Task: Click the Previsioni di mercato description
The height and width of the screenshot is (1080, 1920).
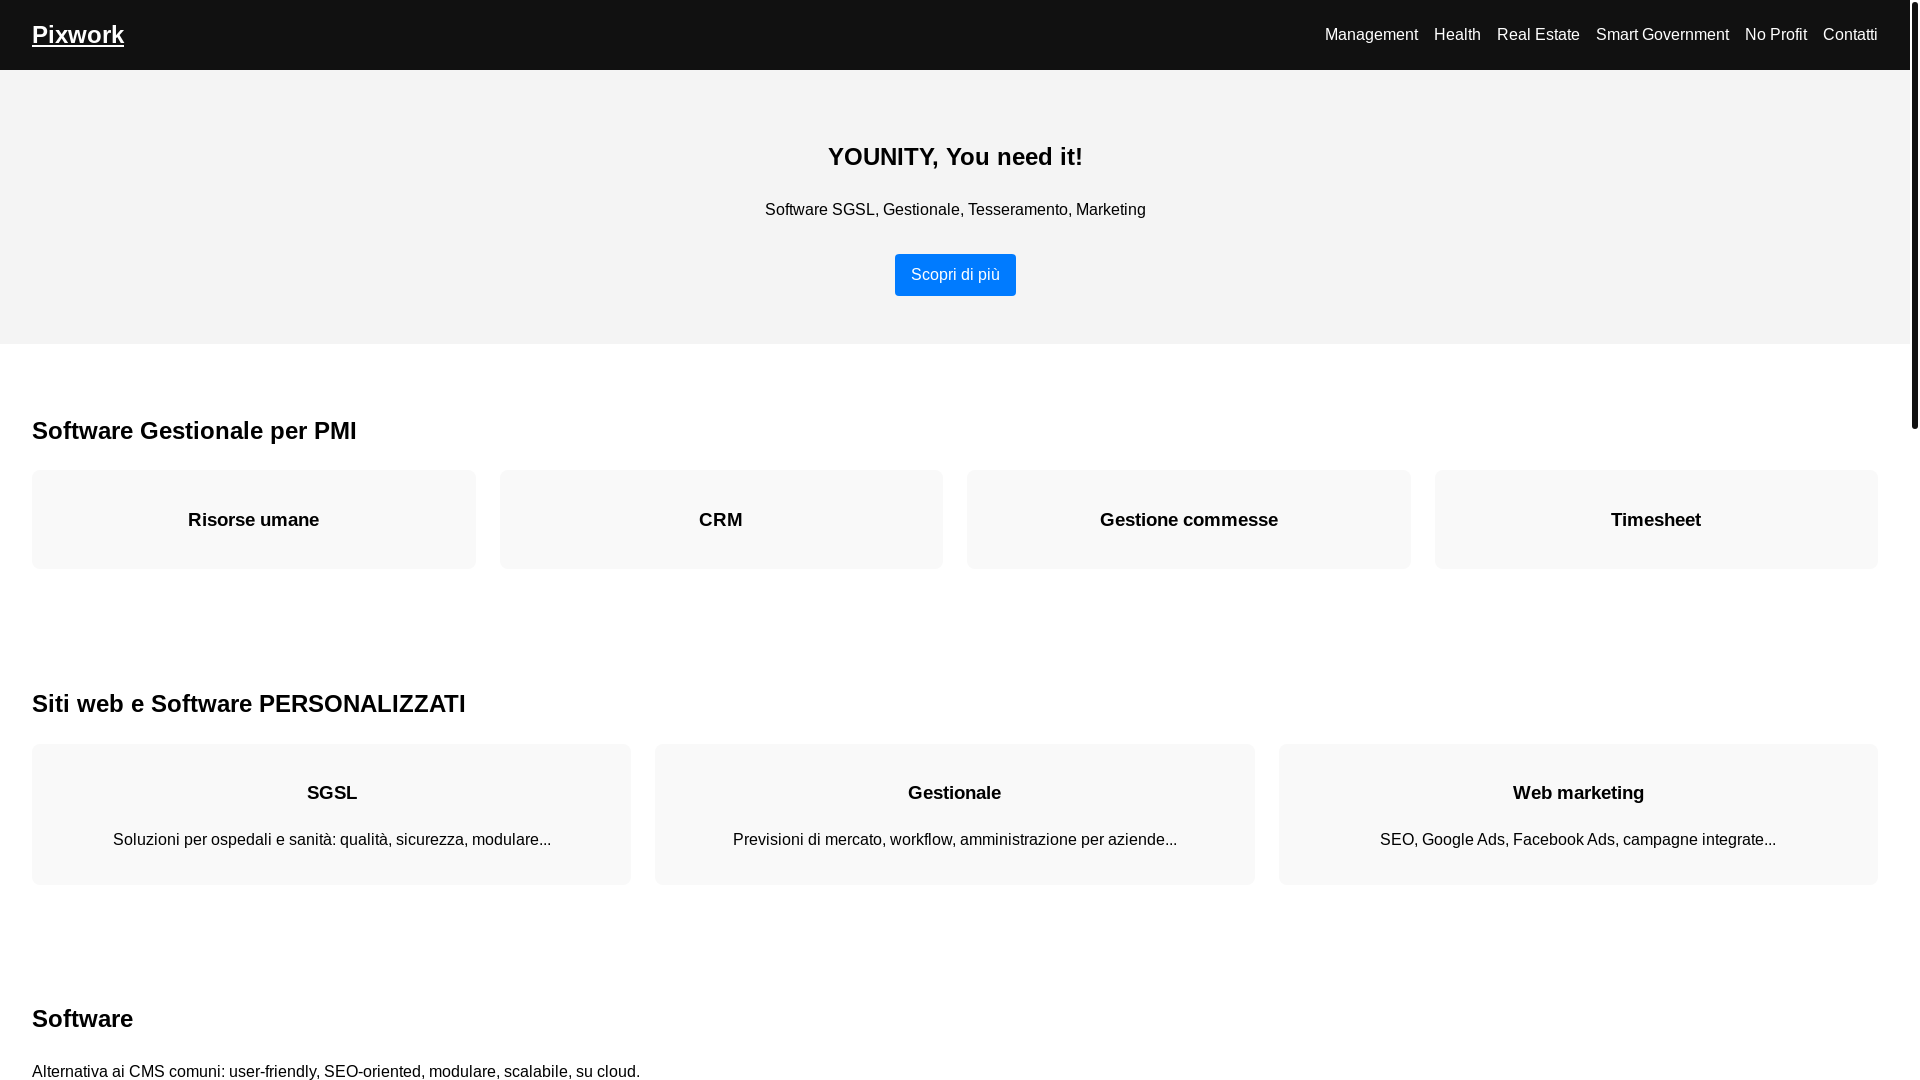Action: tap(955, 840)
